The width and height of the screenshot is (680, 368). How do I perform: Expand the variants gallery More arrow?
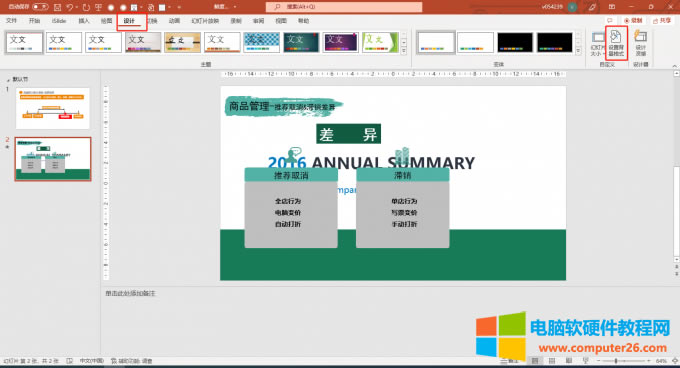click(578, 51)
